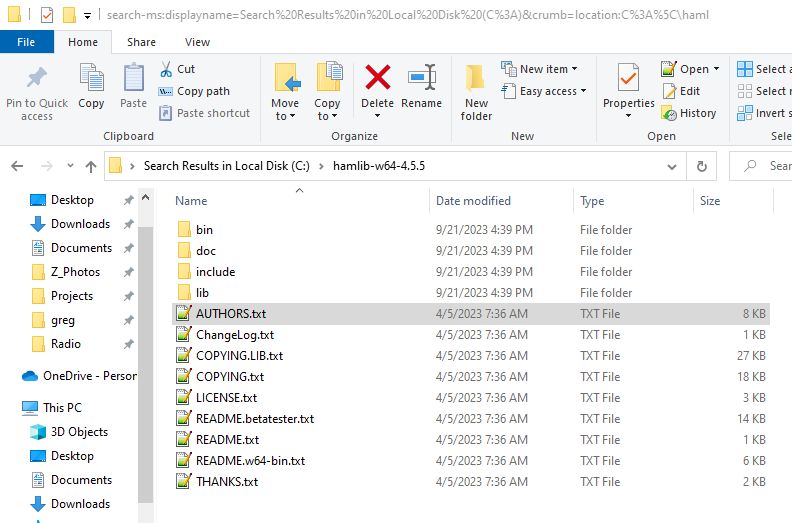Select COPYING.txt file
Viewport: 792px width, 523px height.
click(471, 376)
